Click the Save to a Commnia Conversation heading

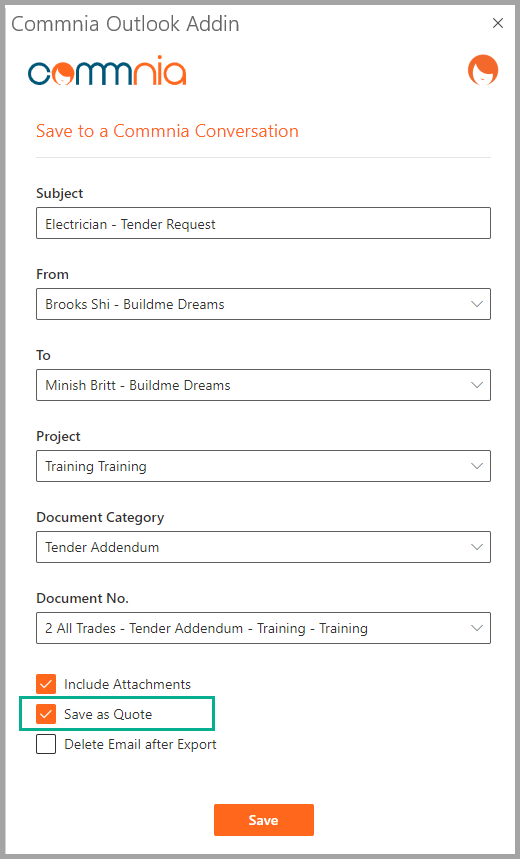coord(167,131)
